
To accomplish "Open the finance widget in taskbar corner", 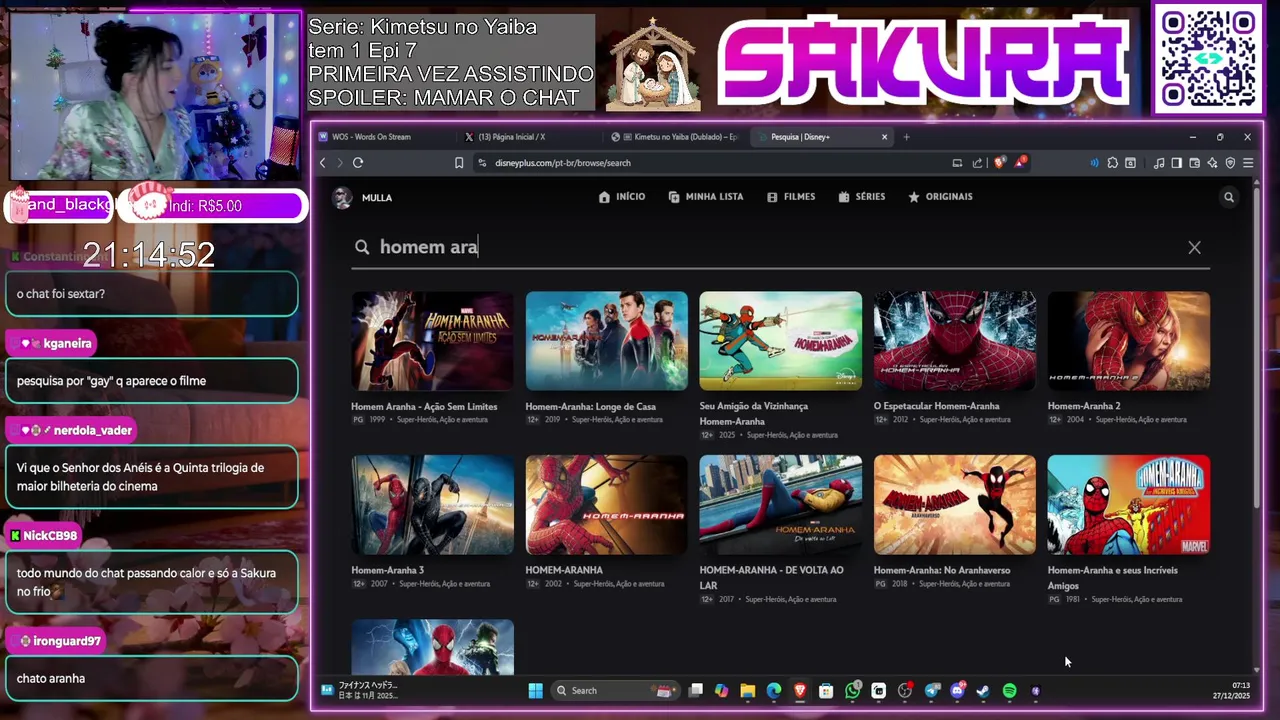I will [x=360, y=691].
